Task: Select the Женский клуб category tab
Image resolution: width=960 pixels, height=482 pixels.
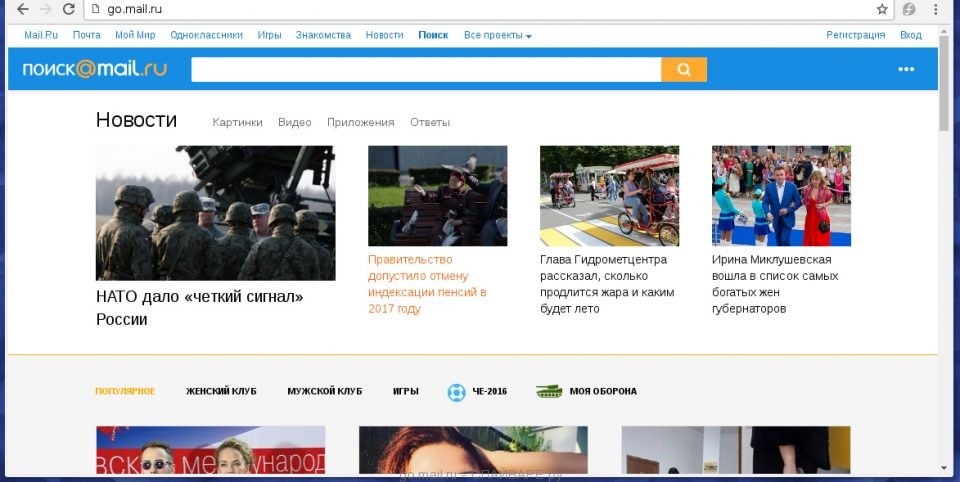Action: pos(221,391)
